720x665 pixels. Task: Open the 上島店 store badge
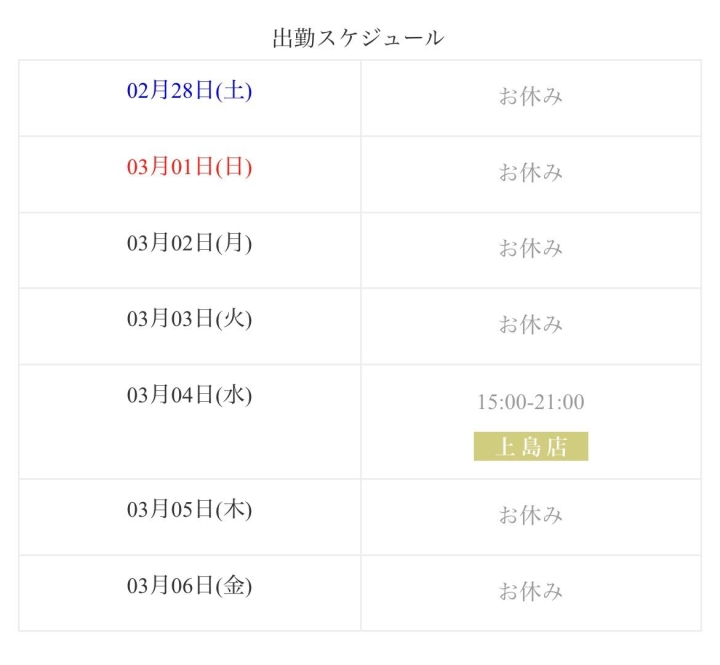[x=530, y=446]
